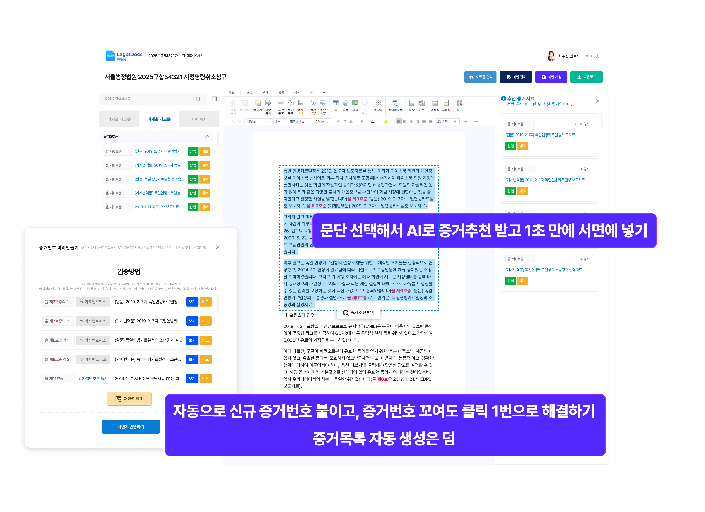Viewport: 705px width, 512px height.
Task: Click the teal download header button
Action: (586, 77)
